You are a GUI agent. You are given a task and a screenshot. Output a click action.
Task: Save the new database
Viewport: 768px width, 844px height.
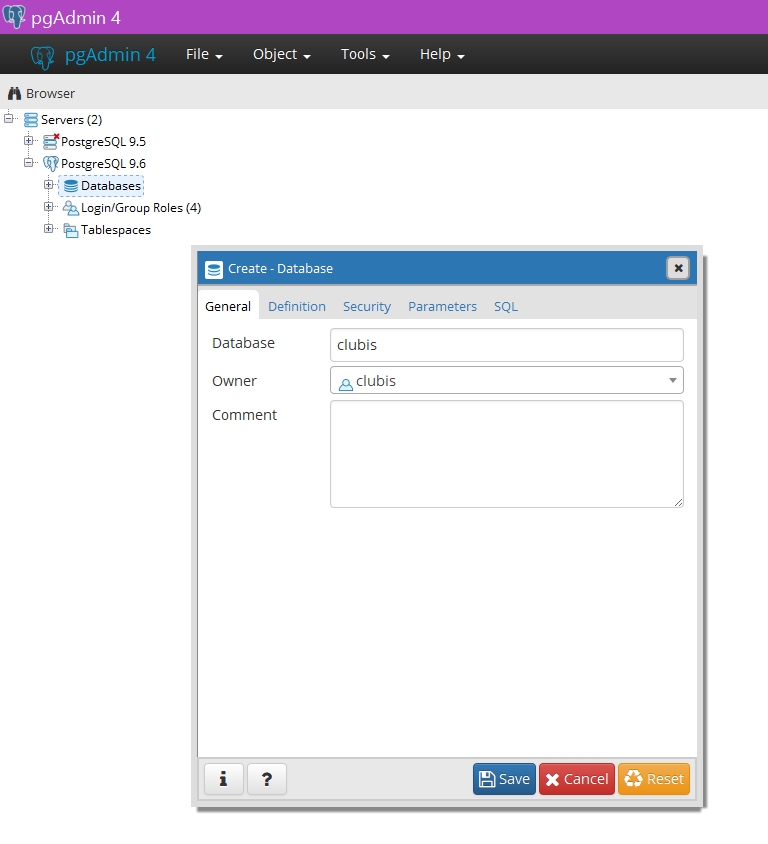coord(504,779)
